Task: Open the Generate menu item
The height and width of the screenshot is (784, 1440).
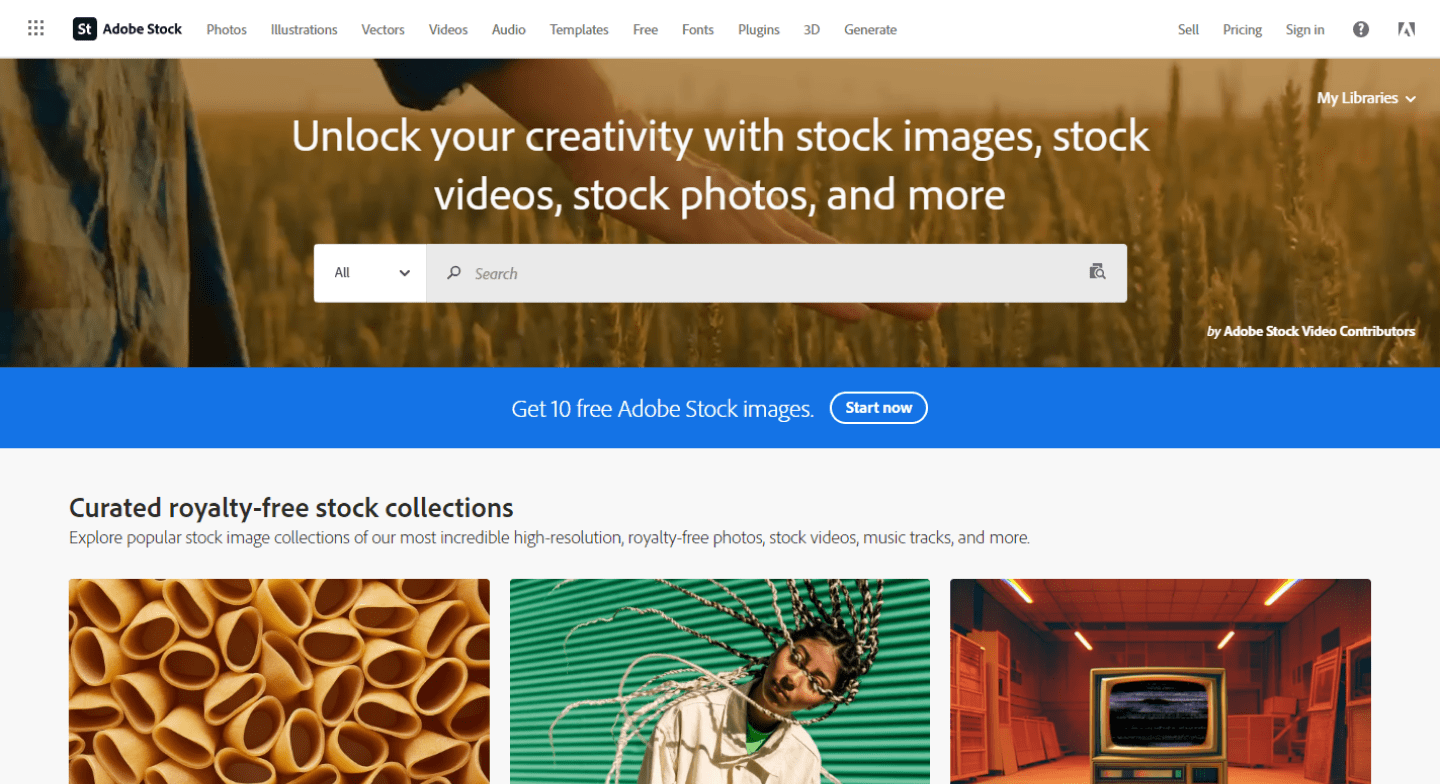Action: pos(870,29)
